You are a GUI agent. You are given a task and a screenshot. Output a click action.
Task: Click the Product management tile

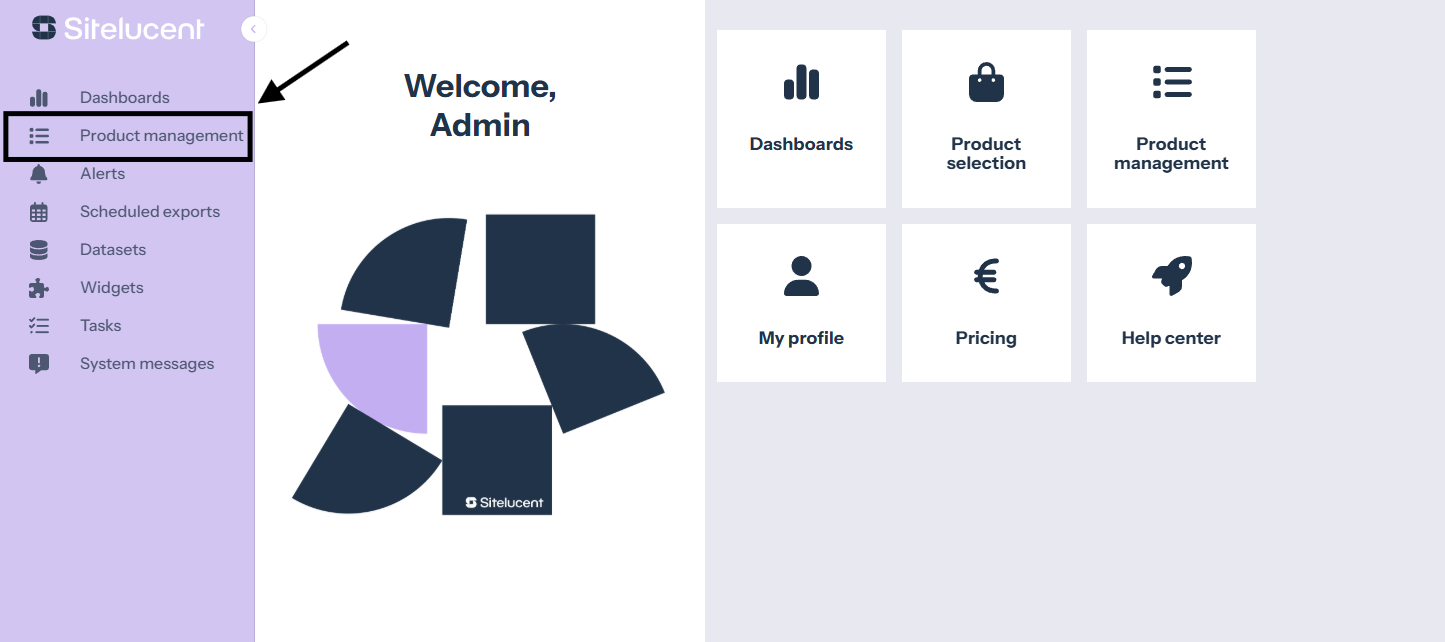1171,119
